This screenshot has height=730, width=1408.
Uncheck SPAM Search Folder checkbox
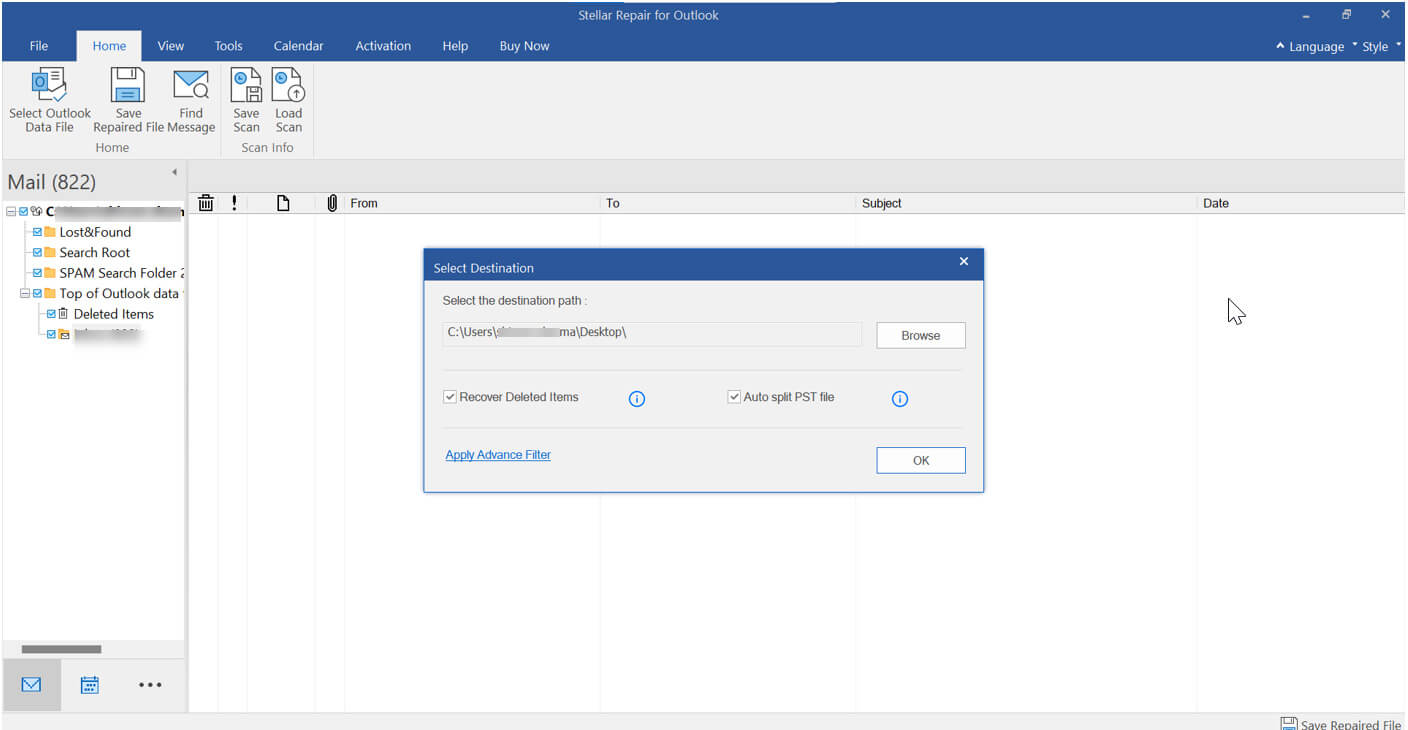37,272
